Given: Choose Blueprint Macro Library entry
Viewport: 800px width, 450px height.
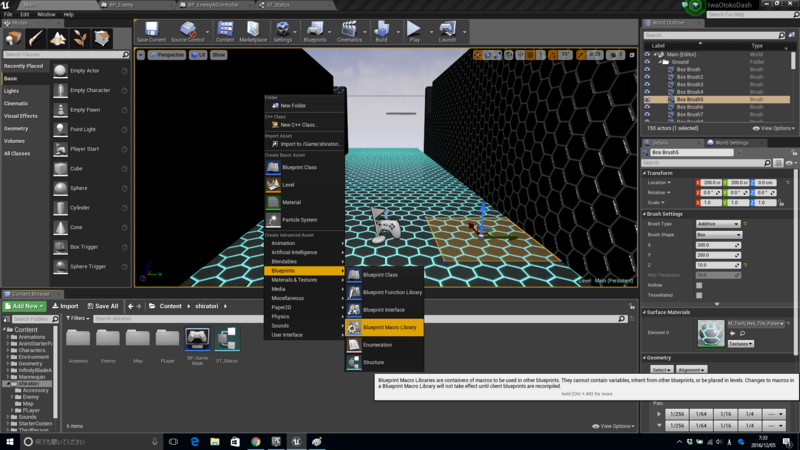Looking at the screenshot, I should [385, 328].
